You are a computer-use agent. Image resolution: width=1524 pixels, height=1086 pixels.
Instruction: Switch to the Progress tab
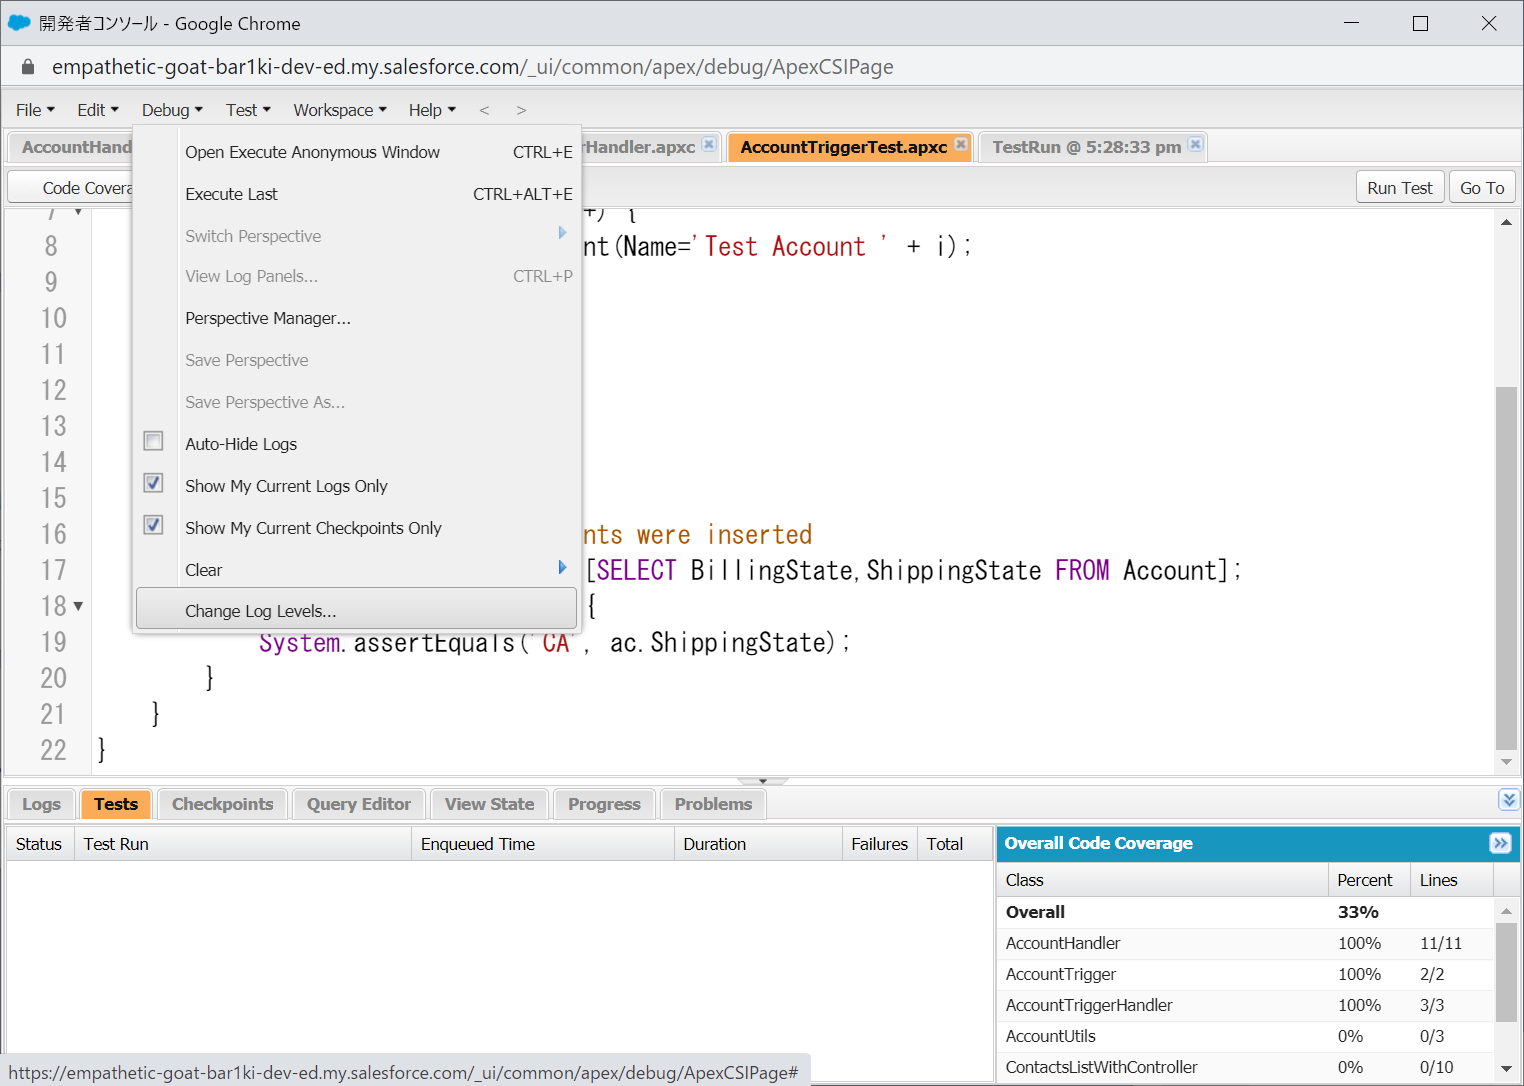pyautogui.click(x=604, y=804)
